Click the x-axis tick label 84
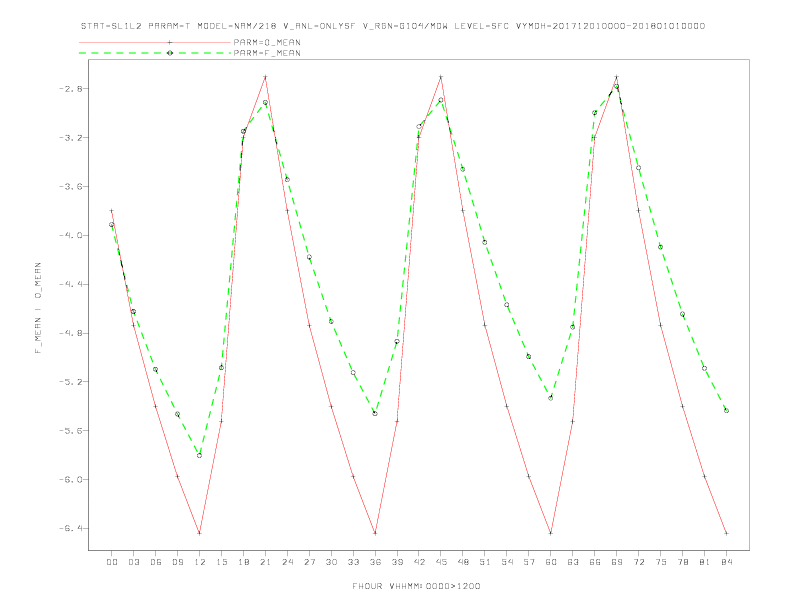Image resolution: width=792 pixels, height=612 pixels. 726,562
